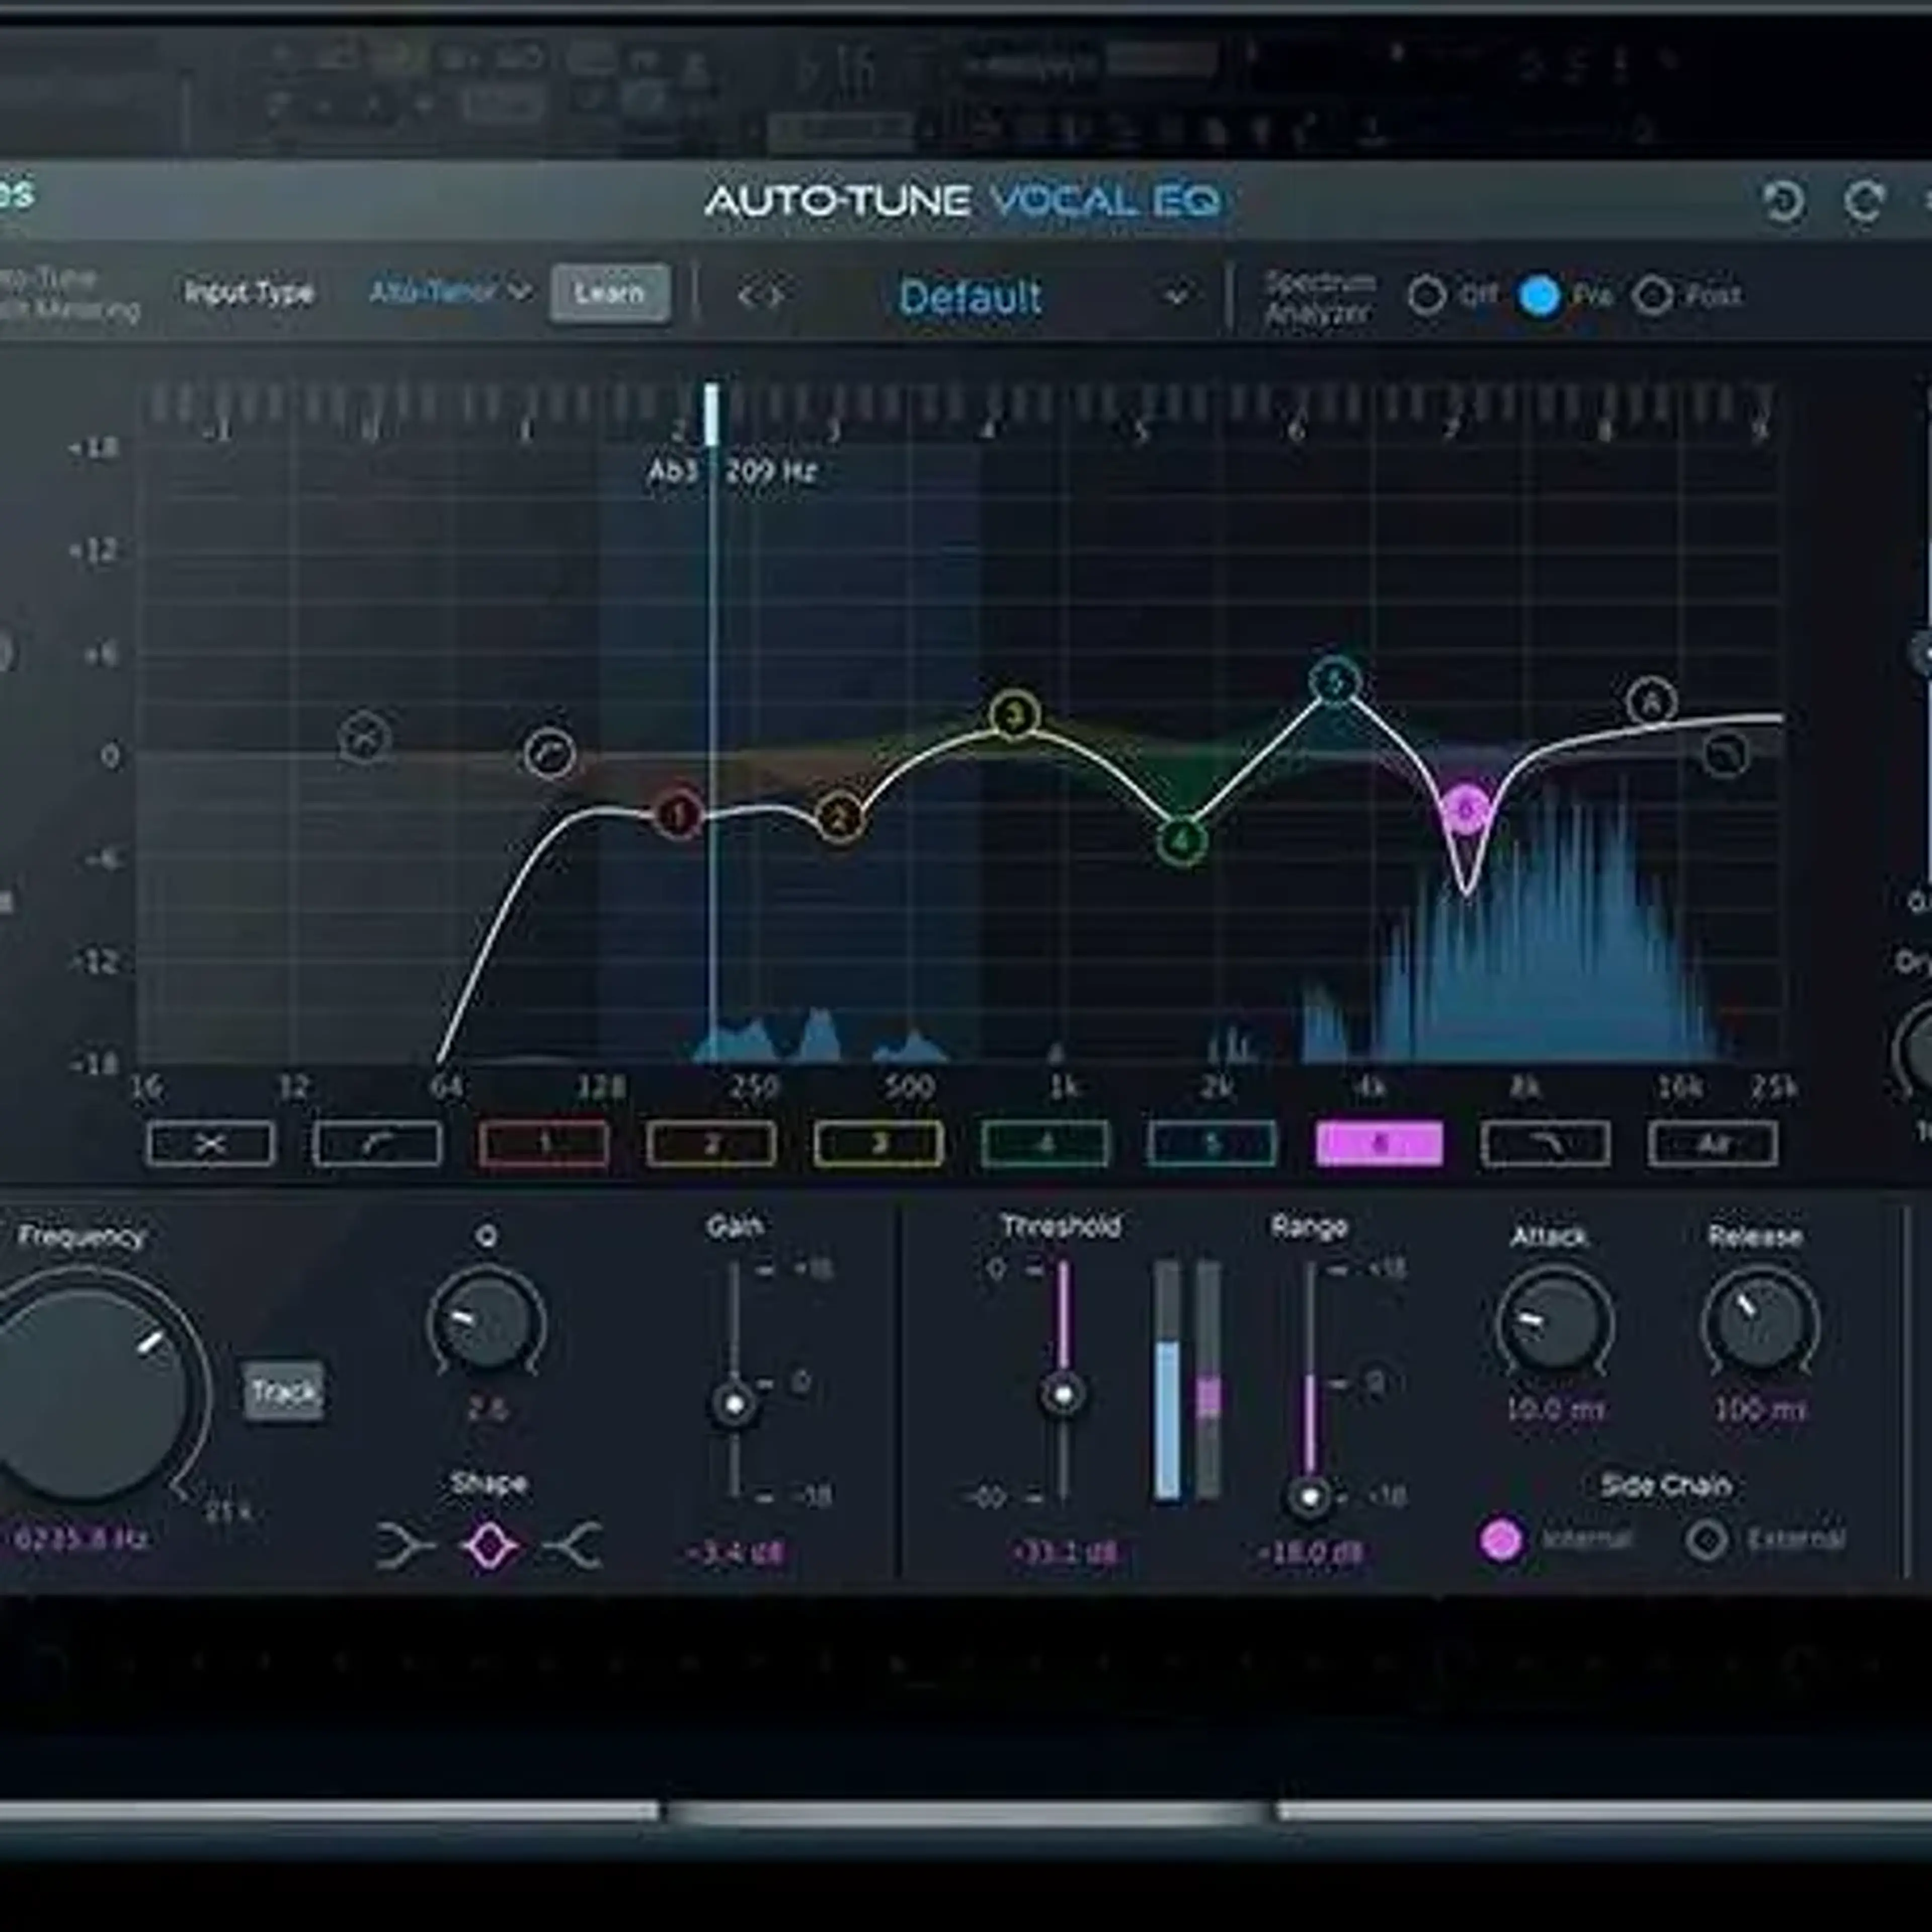This screenshot has height=1932, width=1932.
Task: Click the Range slider handle
Action: point(1310,1497)
